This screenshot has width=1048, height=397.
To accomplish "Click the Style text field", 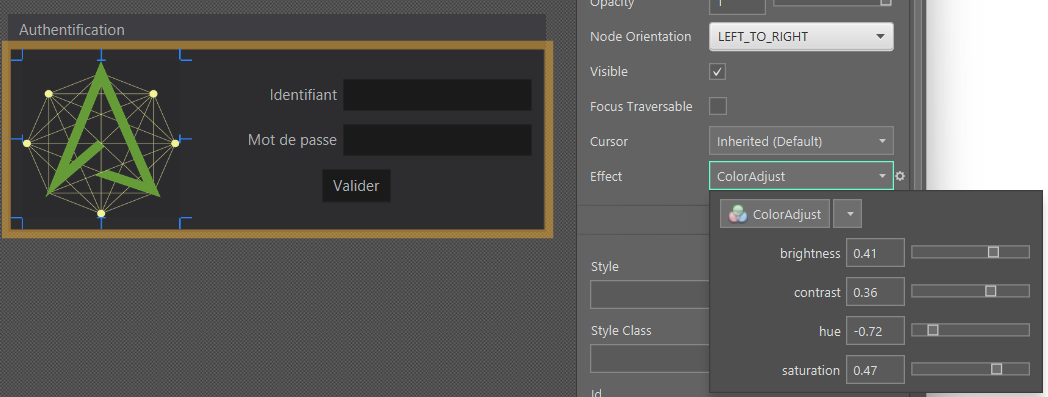I will [650, 294].
